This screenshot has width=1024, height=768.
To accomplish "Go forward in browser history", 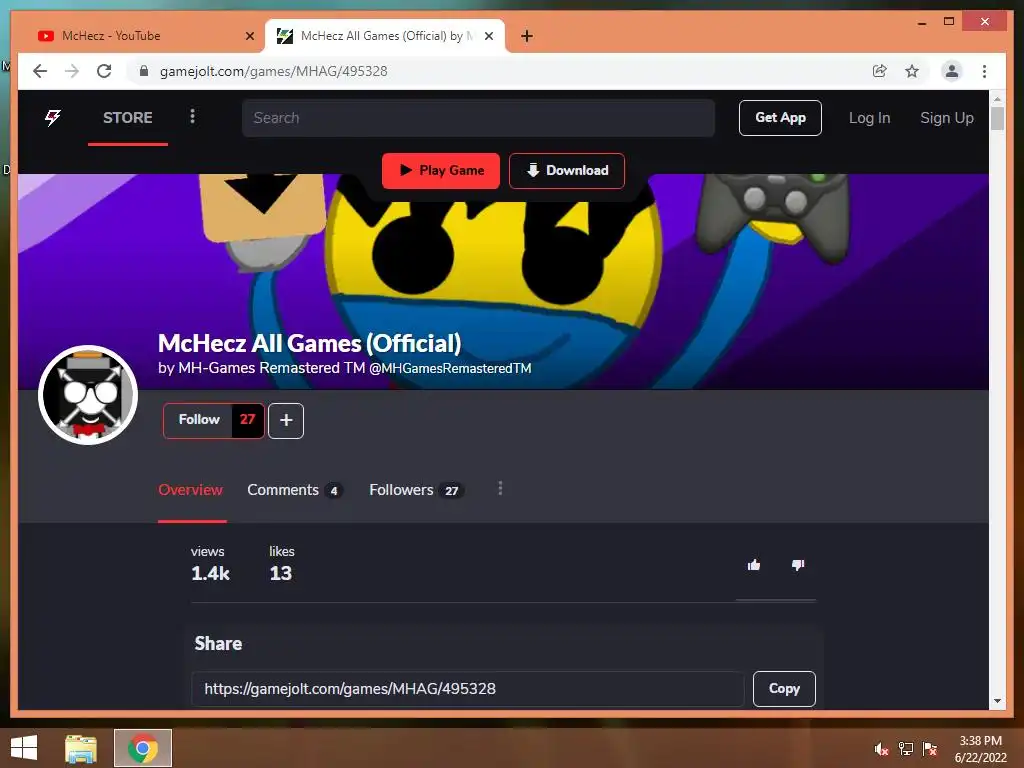I will click(72, 71).
